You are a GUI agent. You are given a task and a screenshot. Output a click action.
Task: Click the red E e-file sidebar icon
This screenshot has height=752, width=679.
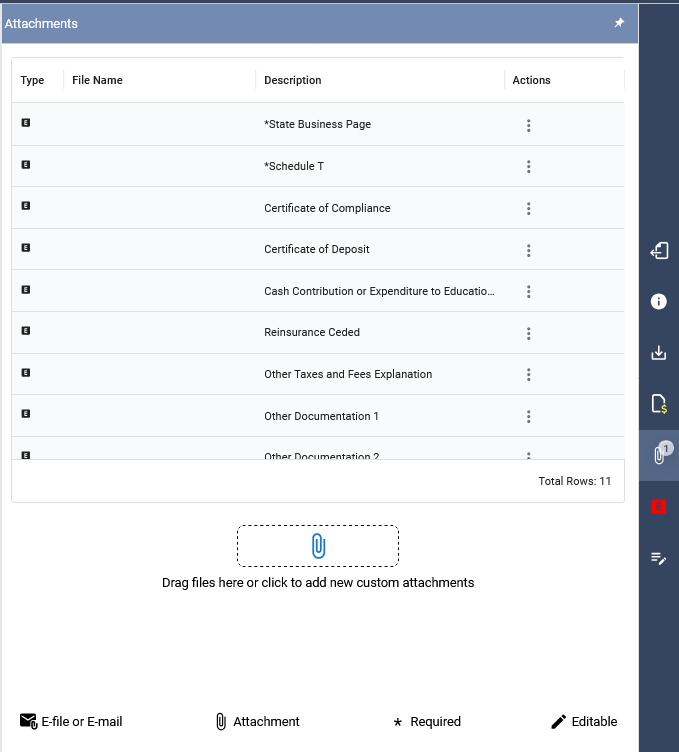pos(658,506)
